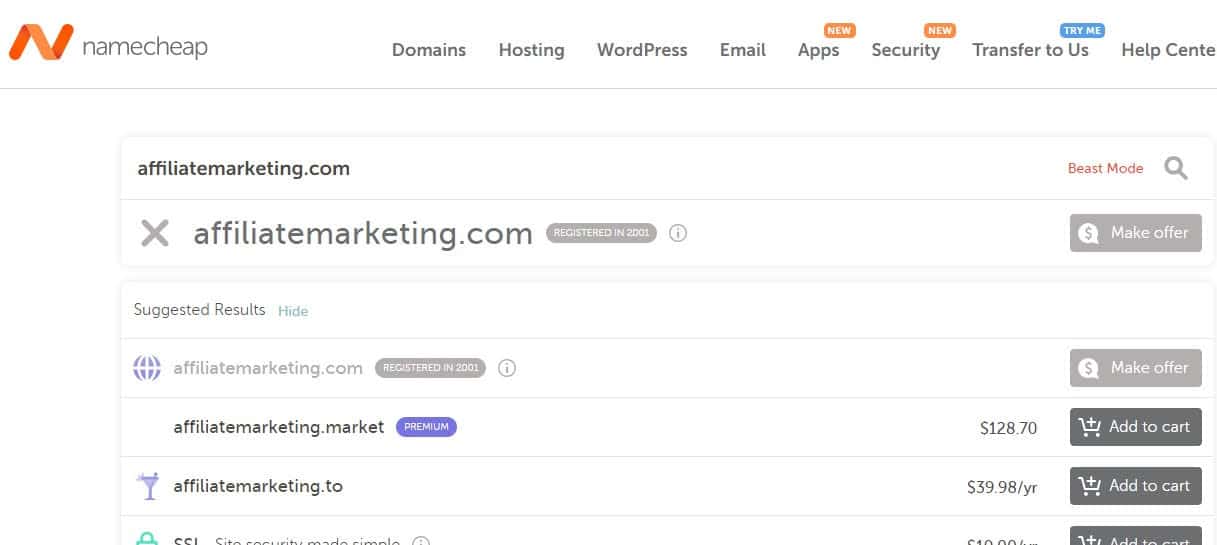Click the $39.98/yr price
Viewport: 1217px width, 545px height.
tap(1002, 487)
